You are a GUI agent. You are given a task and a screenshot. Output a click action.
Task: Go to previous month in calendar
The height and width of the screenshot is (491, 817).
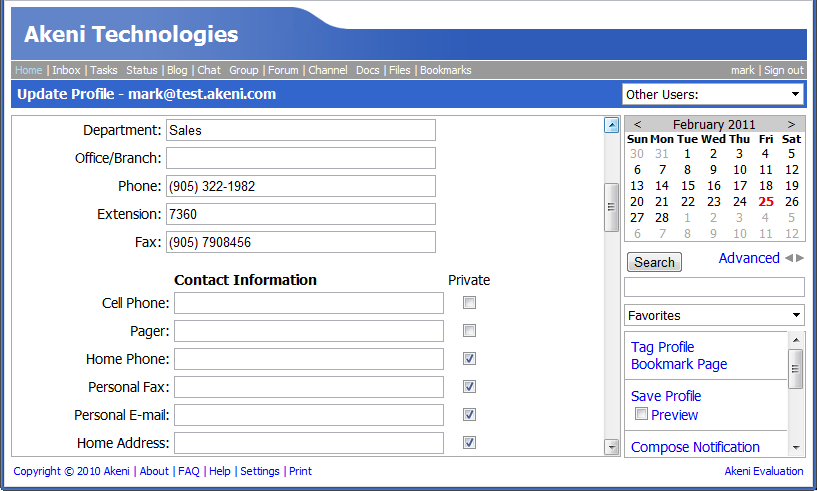pos(638,125)
